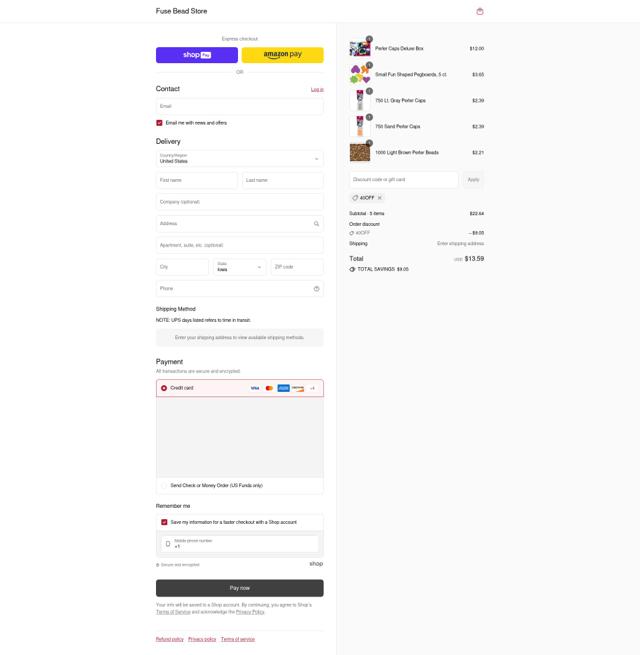Image resolution: width=640 pixels, height=655 pixels.
Task: Click the Discover card icon
Action: click(x=297, y=388)
